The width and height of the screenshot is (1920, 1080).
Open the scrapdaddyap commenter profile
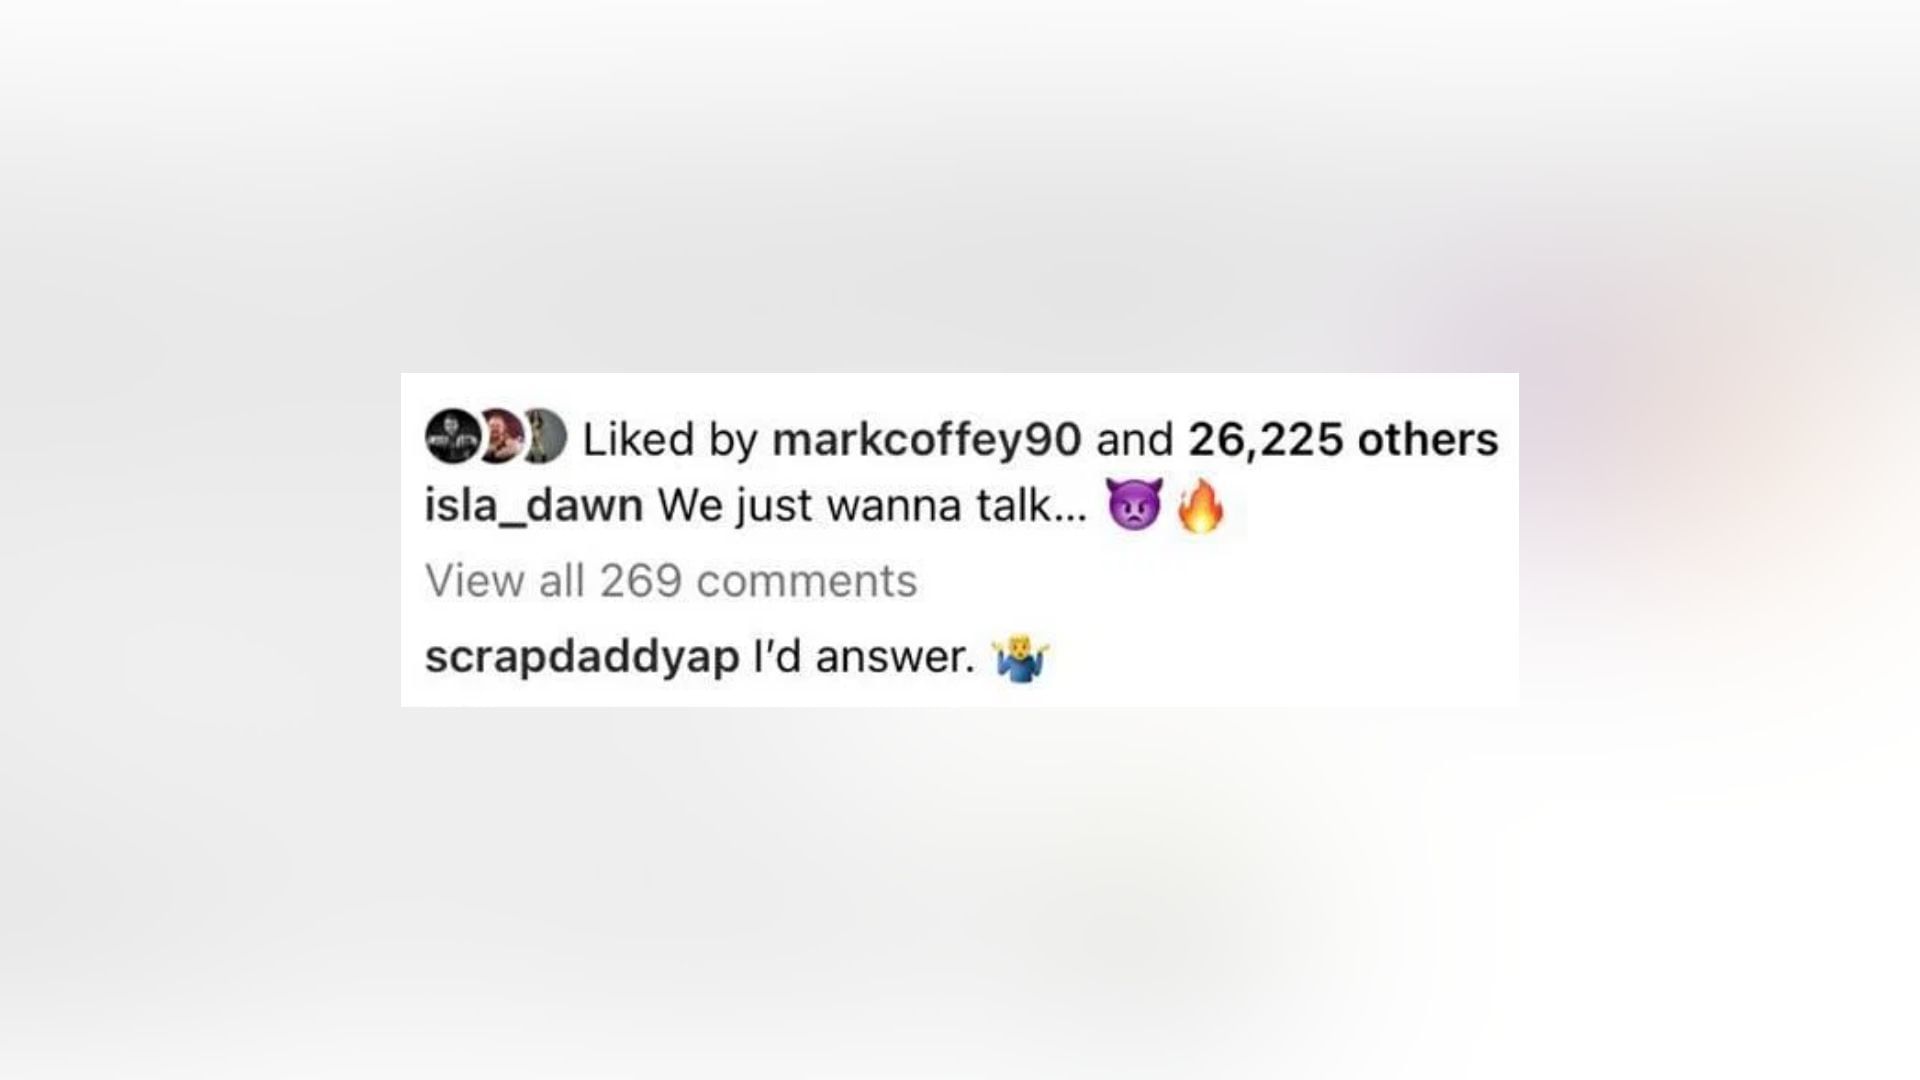[582, 658]
